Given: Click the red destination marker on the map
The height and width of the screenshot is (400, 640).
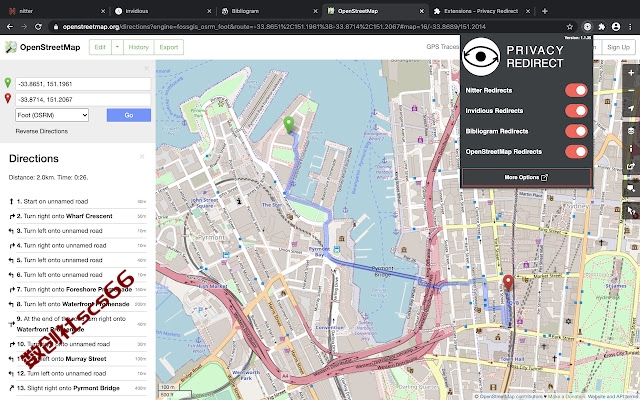Looking at the screenshot, I should (x=508, y=283).
